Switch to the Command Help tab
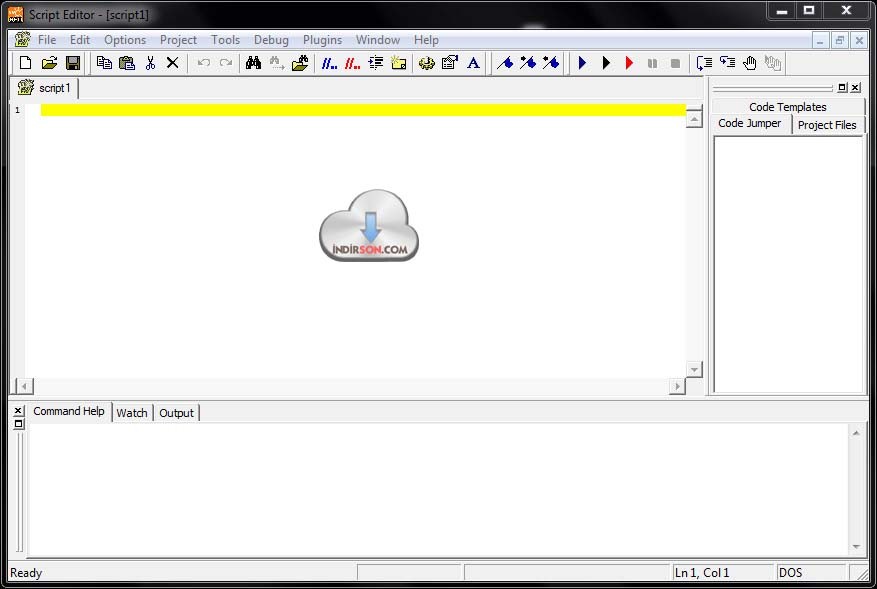Image resolution: width=877 pixels, height=589 pixels. (69, 411)
